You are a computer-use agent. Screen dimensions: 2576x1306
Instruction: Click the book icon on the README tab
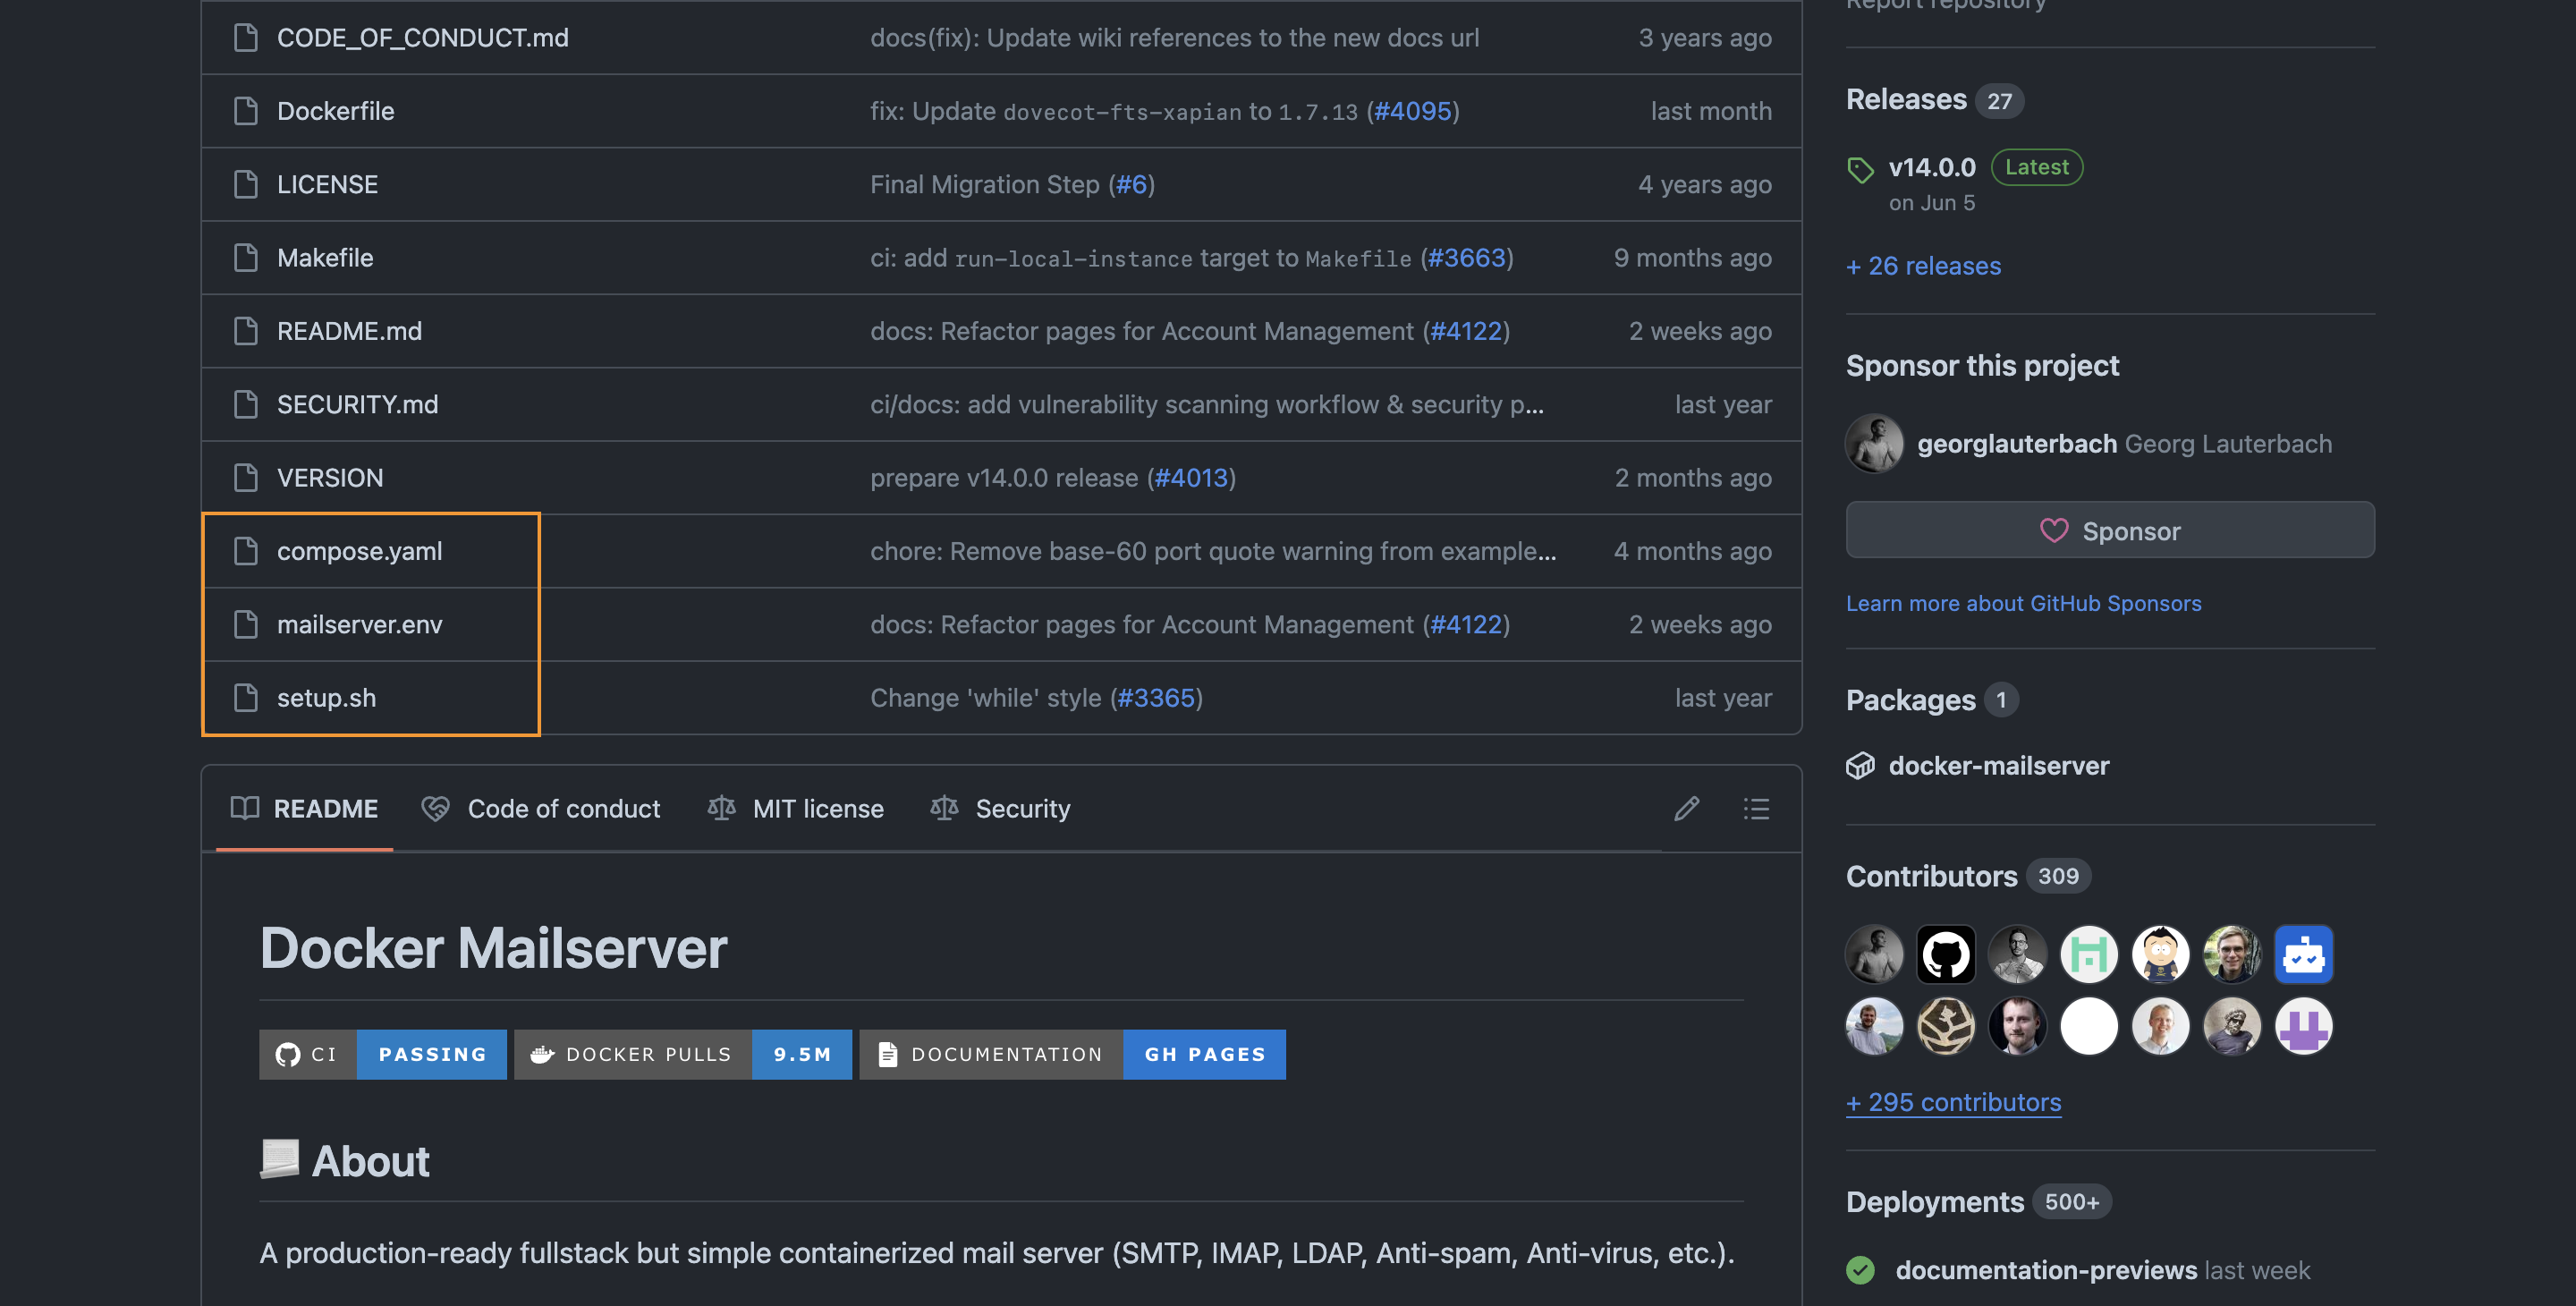click(245, 808)
